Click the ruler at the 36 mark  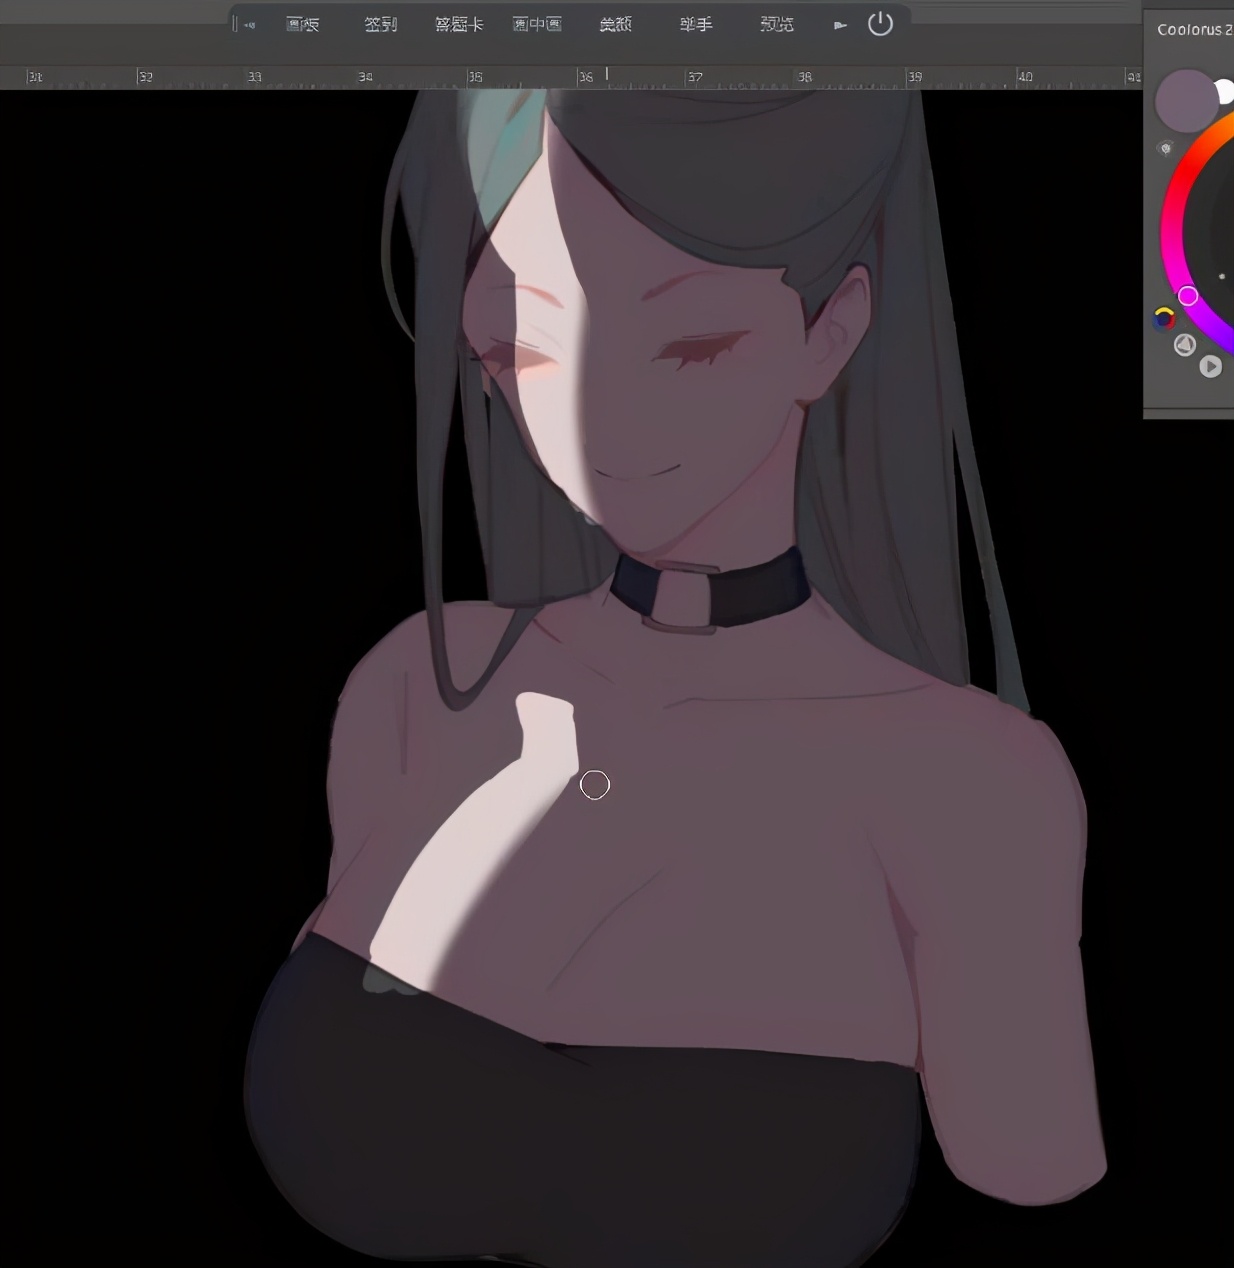tap(586, 77)
